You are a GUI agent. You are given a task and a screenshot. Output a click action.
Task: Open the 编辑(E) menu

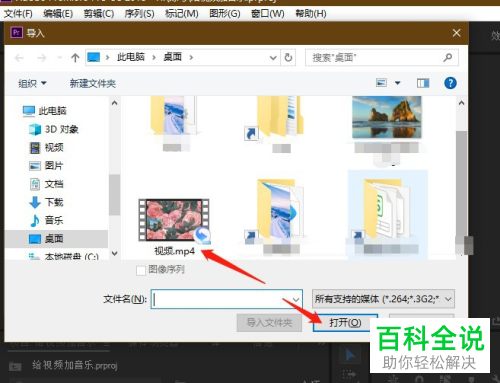tap(58, 14)
